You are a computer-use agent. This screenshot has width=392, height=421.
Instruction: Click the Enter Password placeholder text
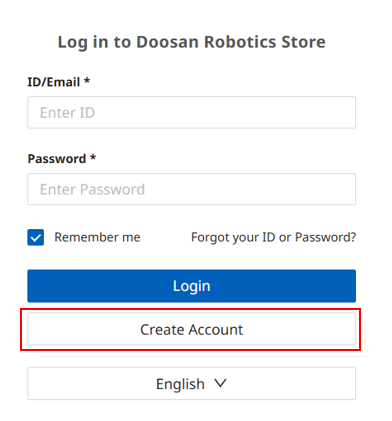(x=92, y=189)
